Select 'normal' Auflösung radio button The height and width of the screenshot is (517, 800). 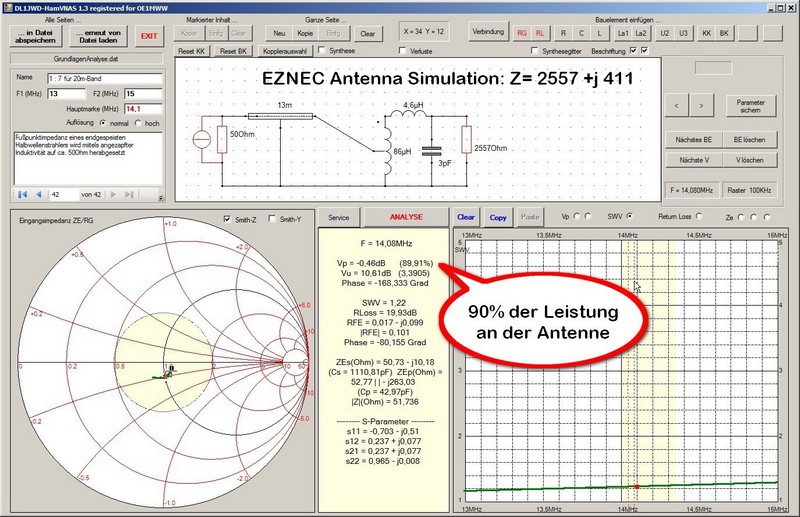pos(103,123)
